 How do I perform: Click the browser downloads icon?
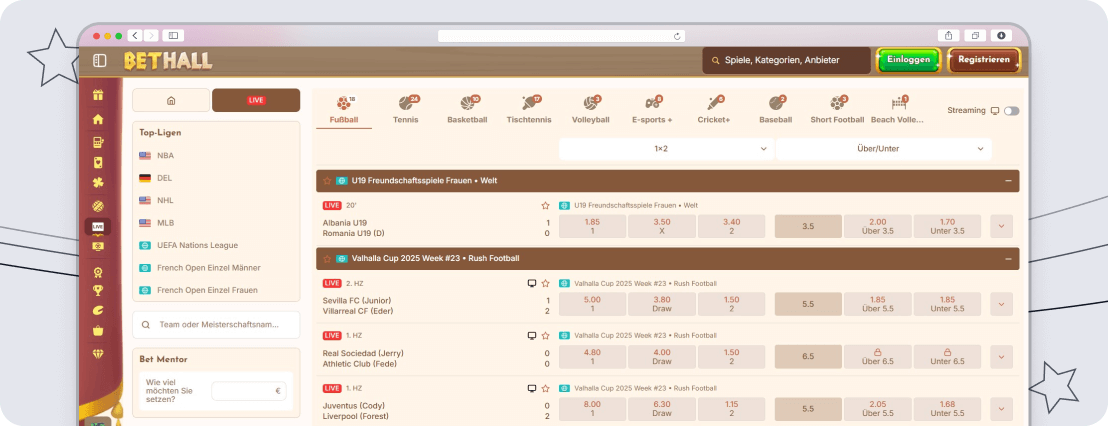tap(1001, 35)
